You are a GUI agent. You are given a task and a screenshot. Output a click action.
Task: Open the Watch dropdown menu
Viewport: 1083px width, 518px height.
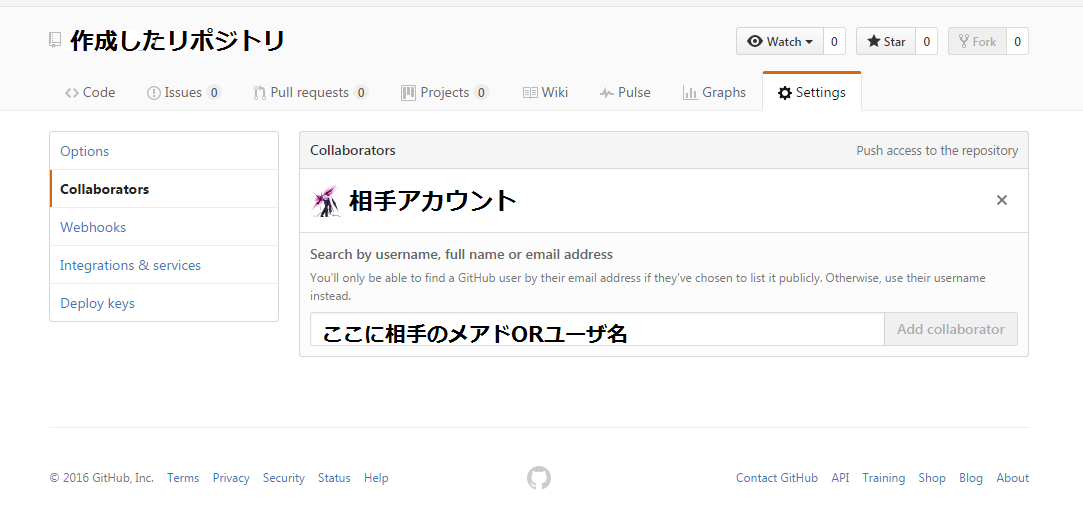pos(780,41)
